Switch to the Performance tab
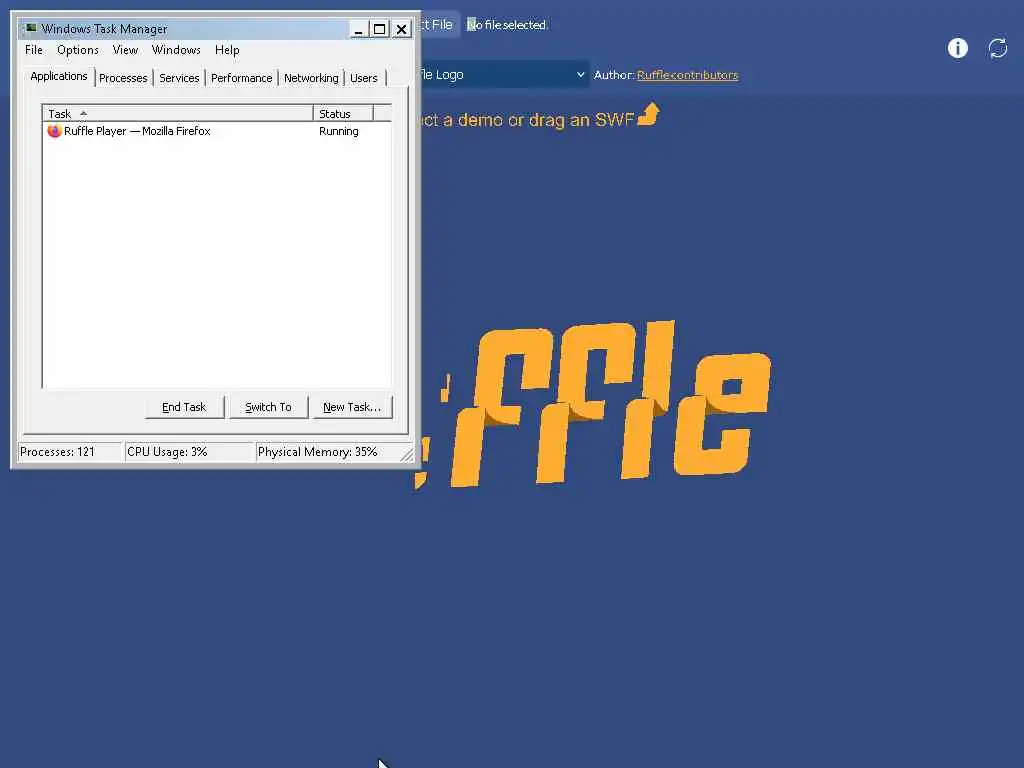1024x768 pixels. (x=241, y=78)
